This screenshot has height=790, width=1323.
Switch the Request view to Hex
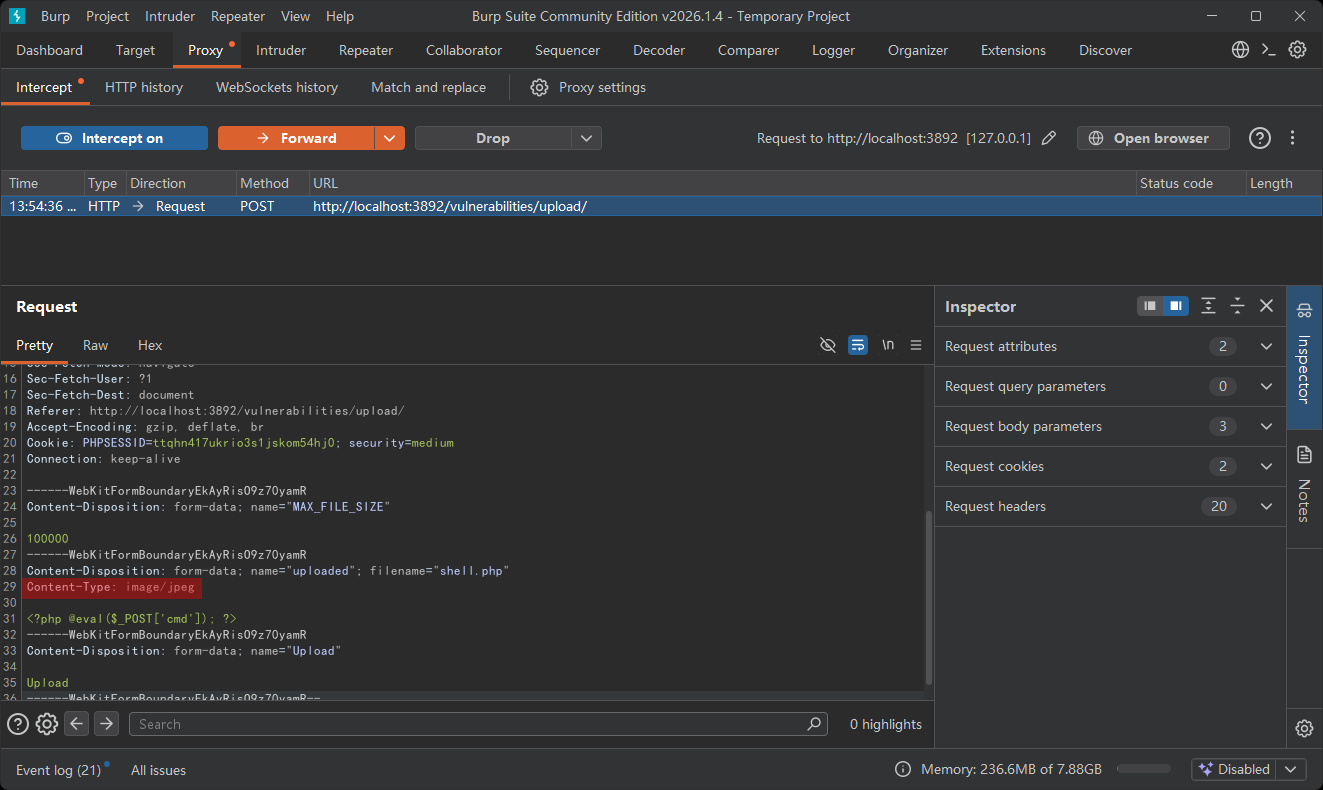[x=150, y=345]
